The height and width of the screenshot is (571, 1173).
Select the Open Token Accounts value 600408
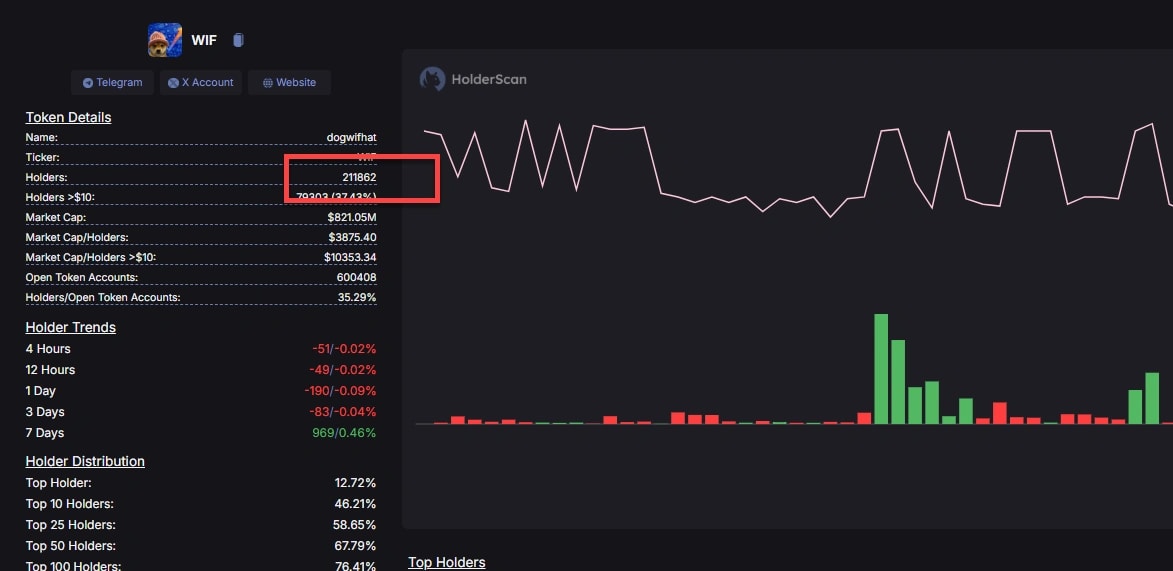357,277
